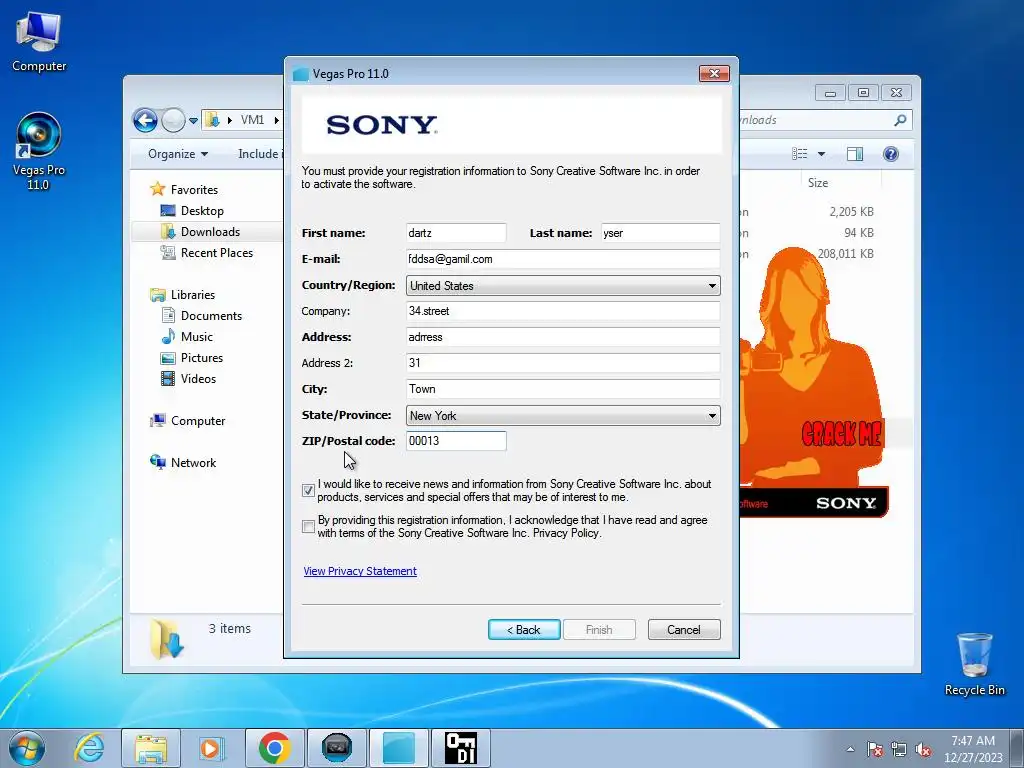Click the Last name input field
Screen dimensions: 1024x768
660,233
